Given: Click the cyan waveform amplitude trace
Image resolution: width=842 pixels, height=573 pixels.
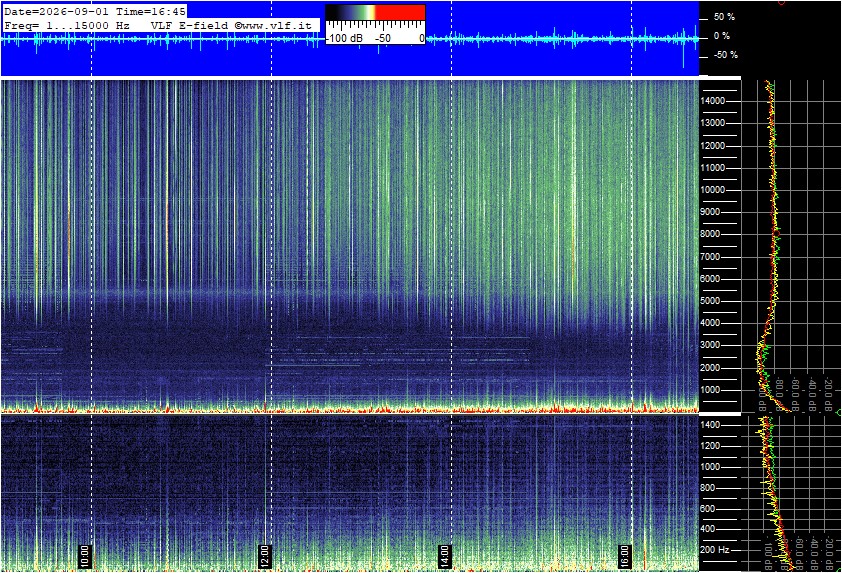Looking at the screenshot, I should (x=349, y=39).
